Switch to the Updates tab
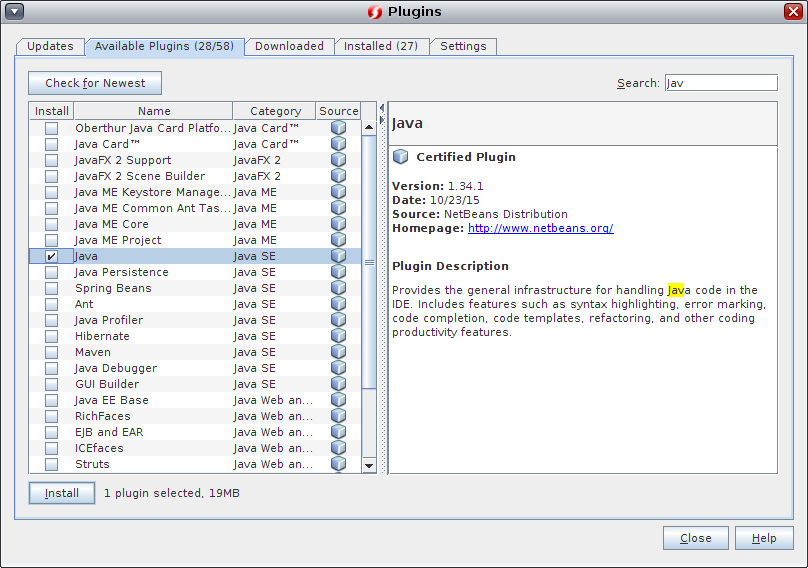The image size is (808, 568). (50, 46)
